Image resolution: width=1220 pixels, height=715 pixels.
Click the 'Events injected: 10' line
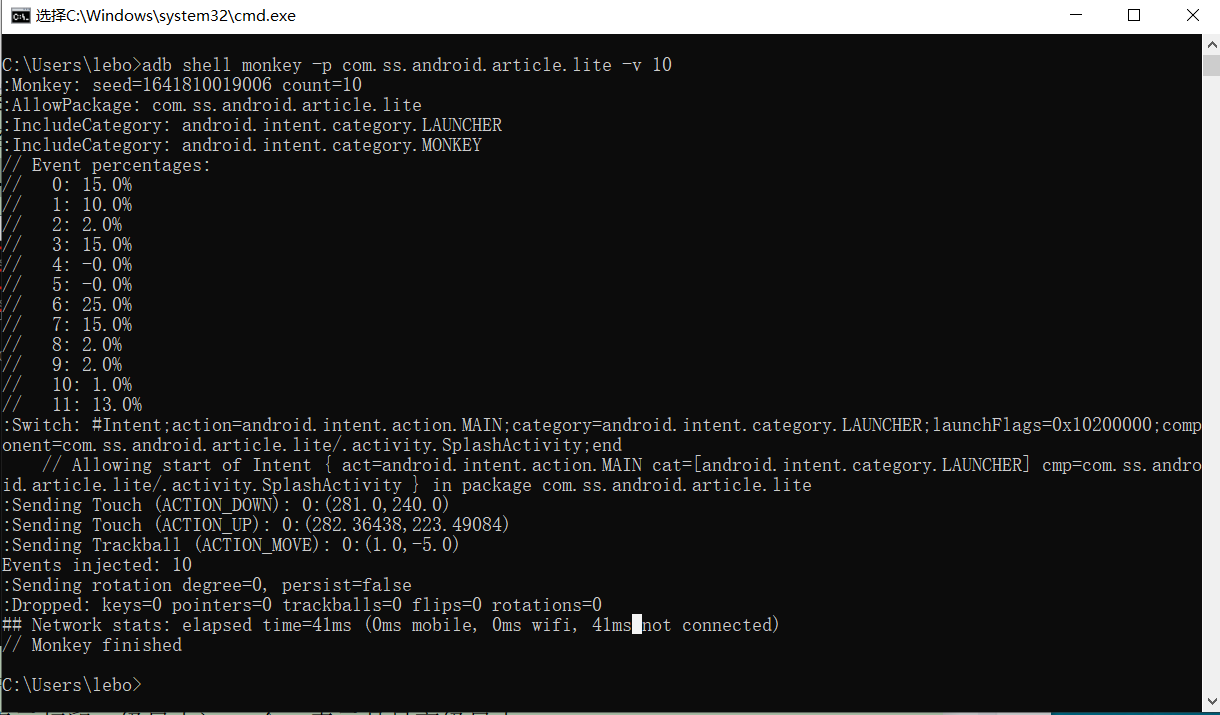[x=97, y=565]
